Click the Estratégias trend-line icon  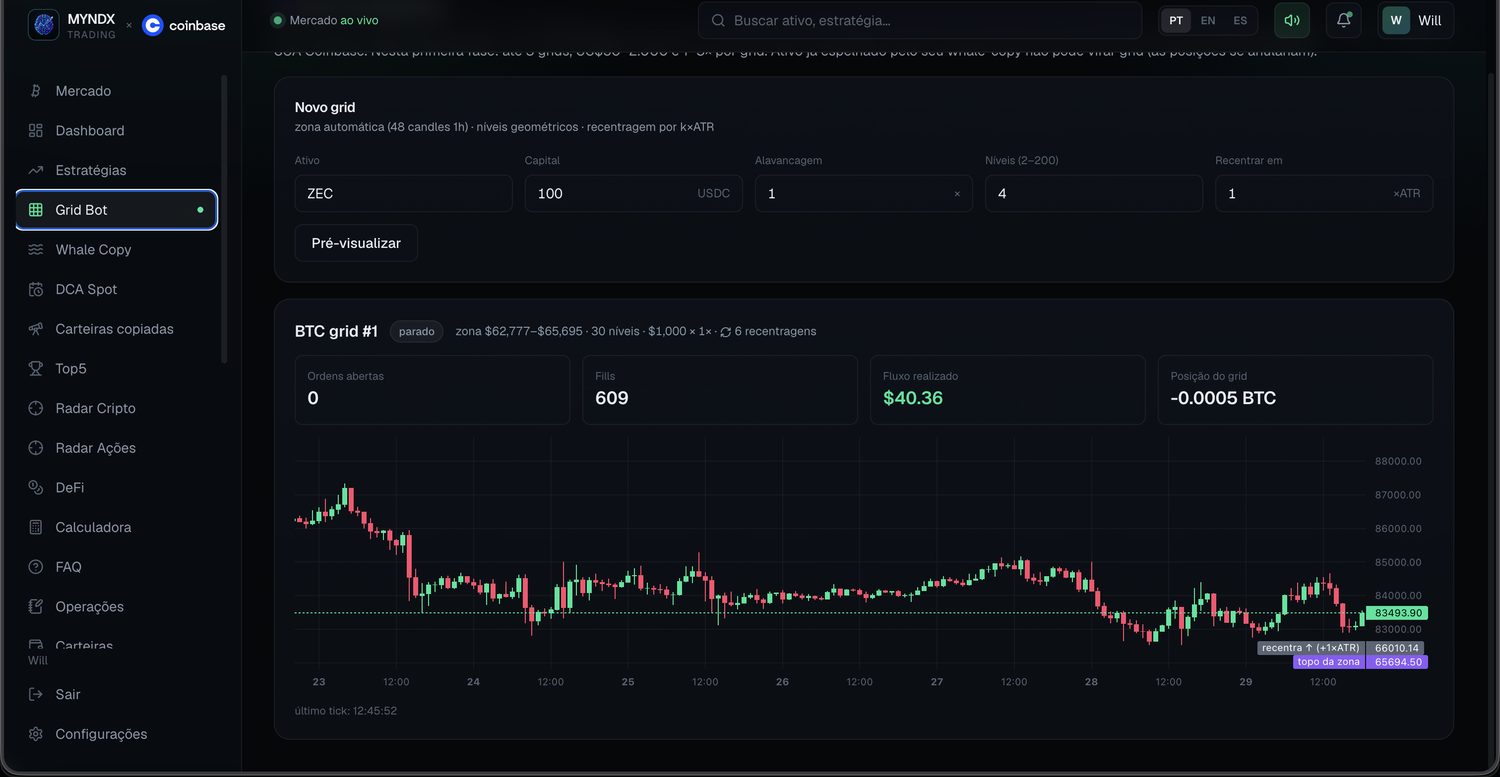click(36, 170)
